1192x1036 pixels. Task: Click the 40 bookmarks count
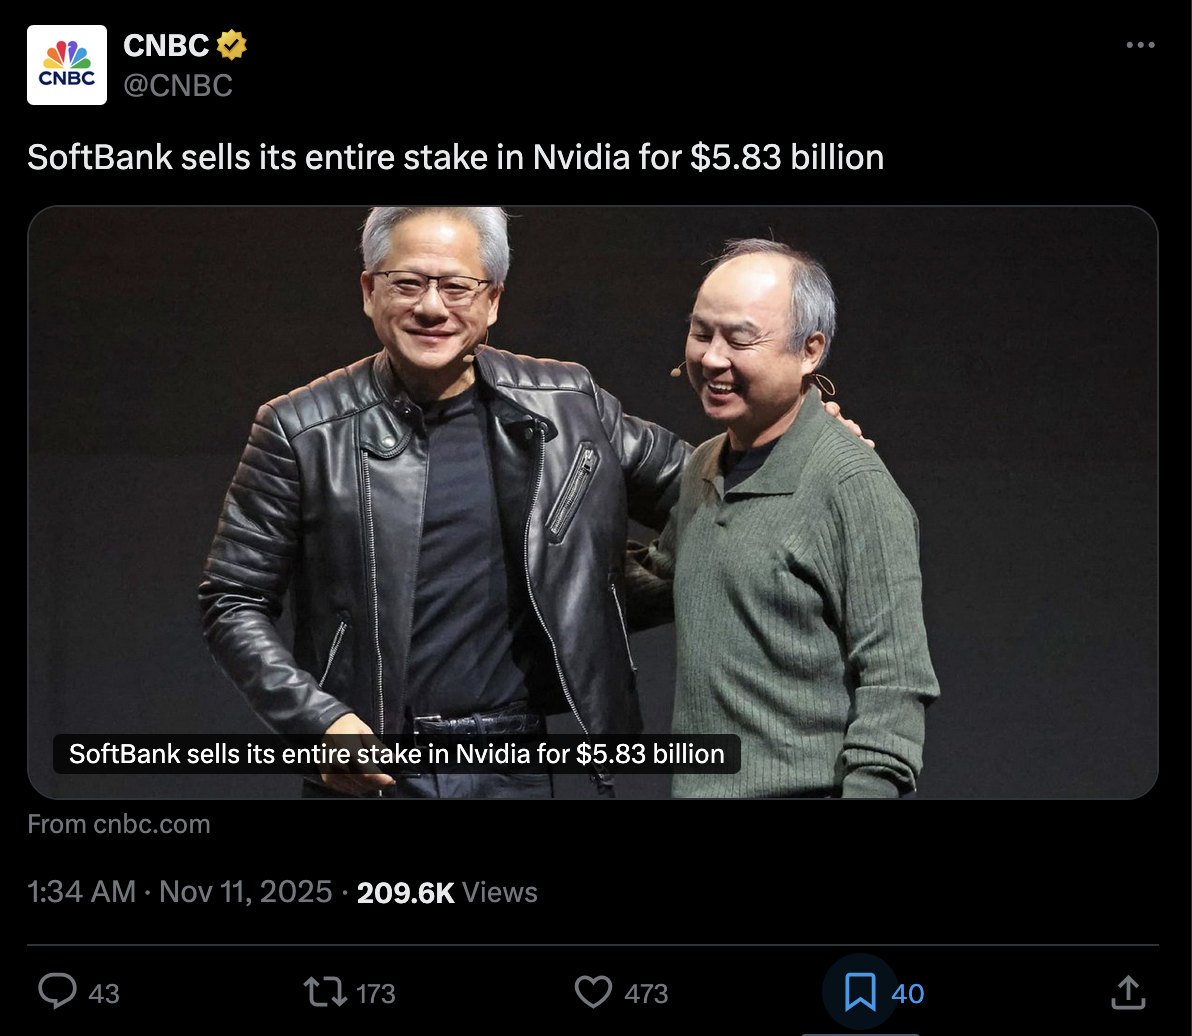coord(907,993)
